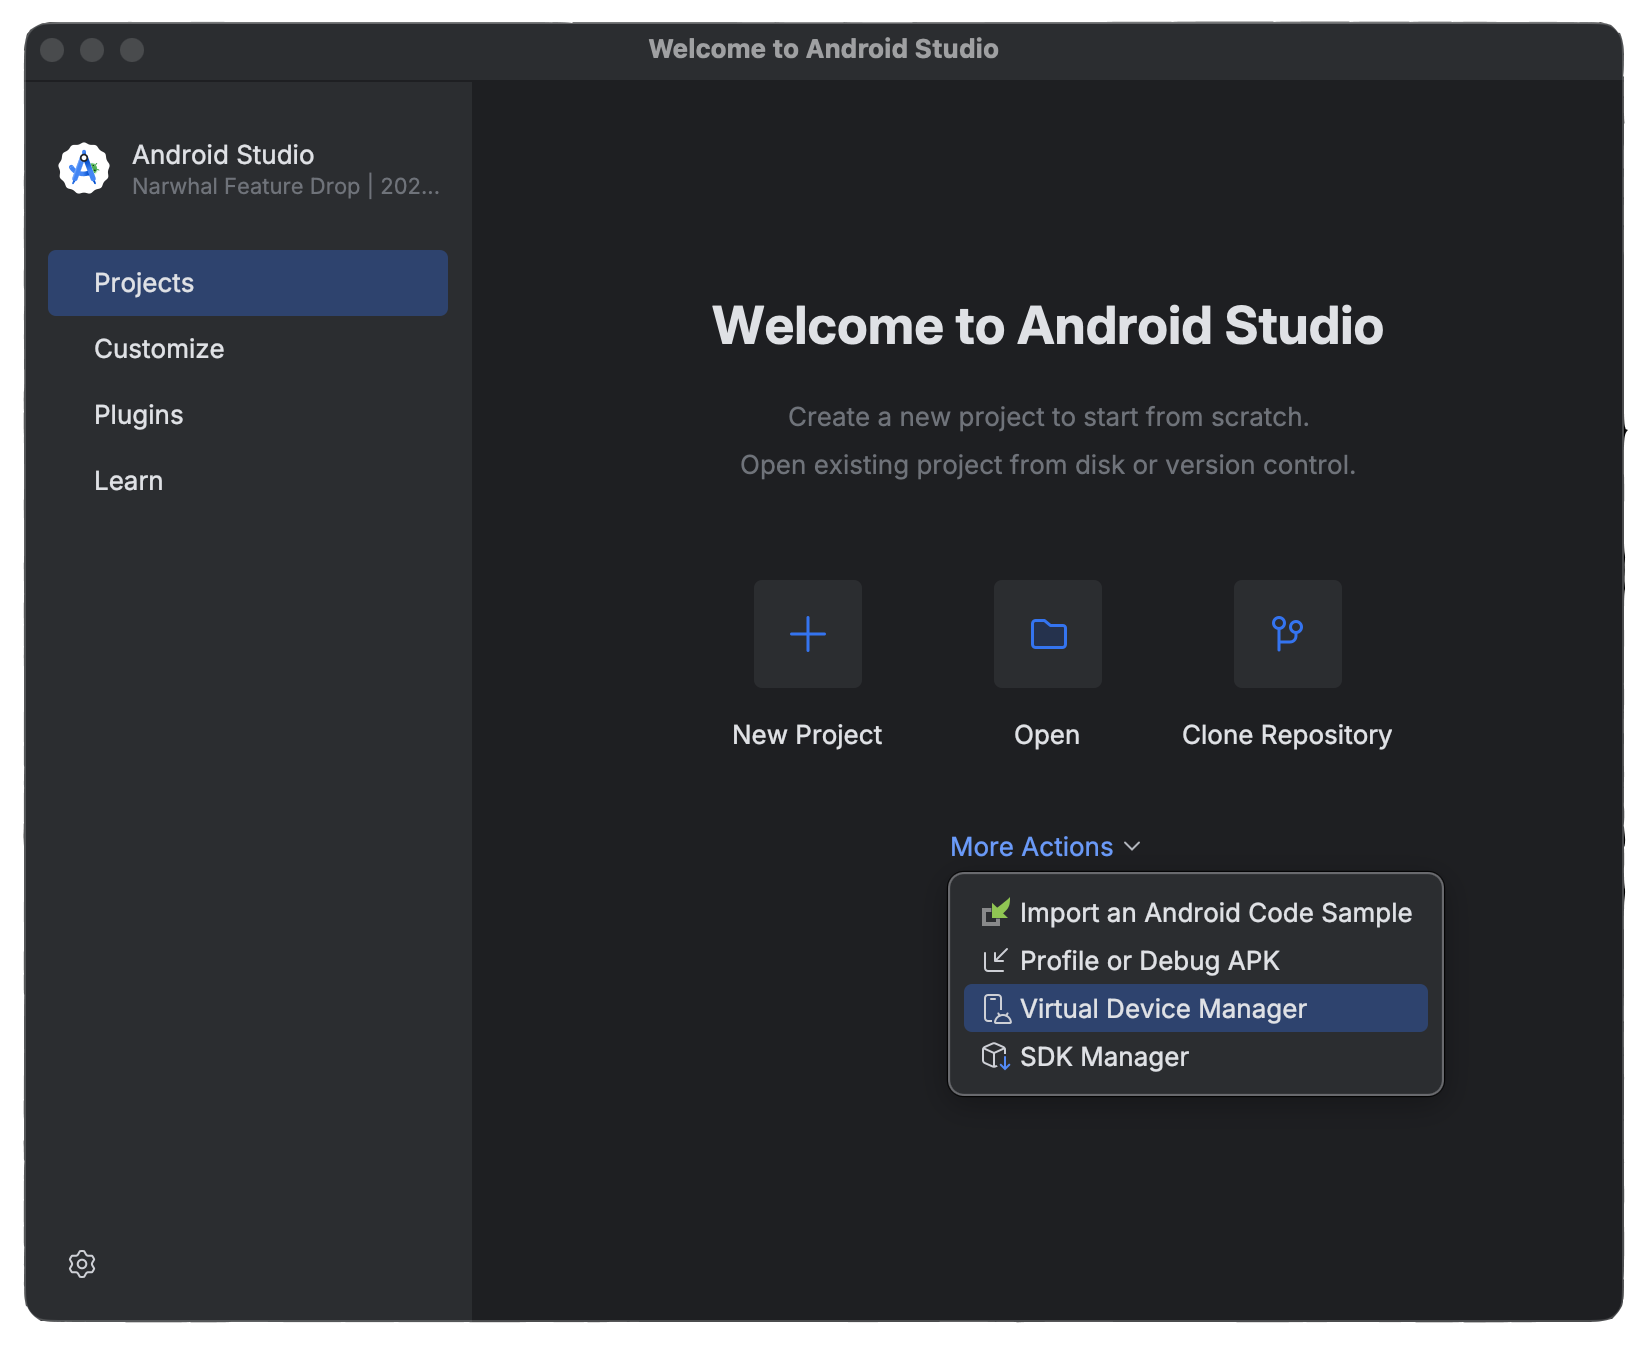1650x1346 pixels.
Task: Go to the Learn tab
Action: click(248, 481)
